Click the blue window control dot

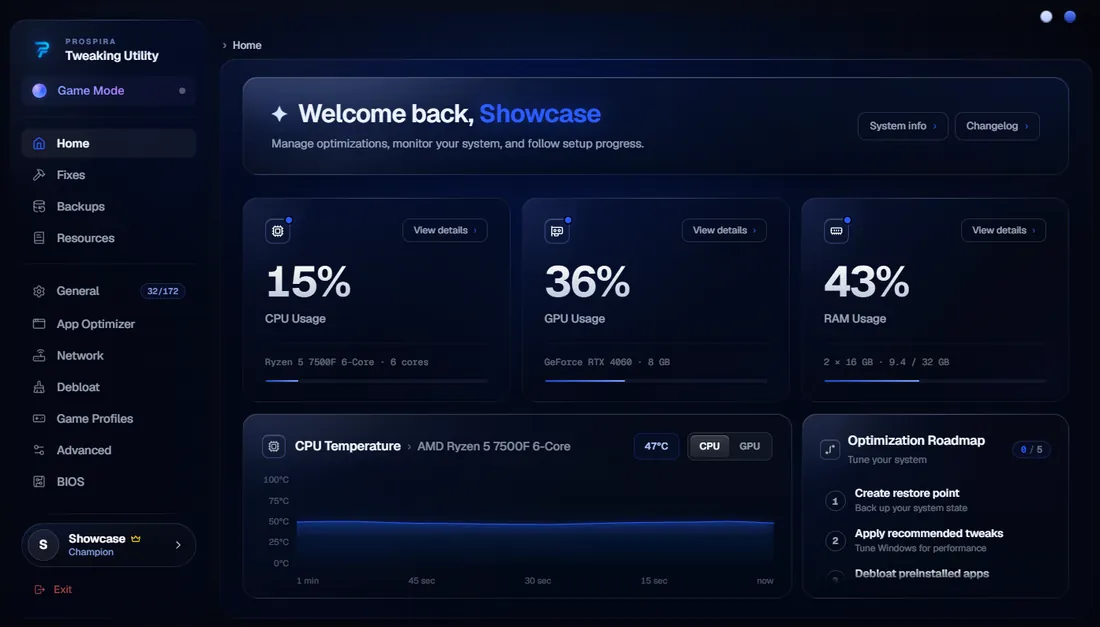tap(1070, 17)
